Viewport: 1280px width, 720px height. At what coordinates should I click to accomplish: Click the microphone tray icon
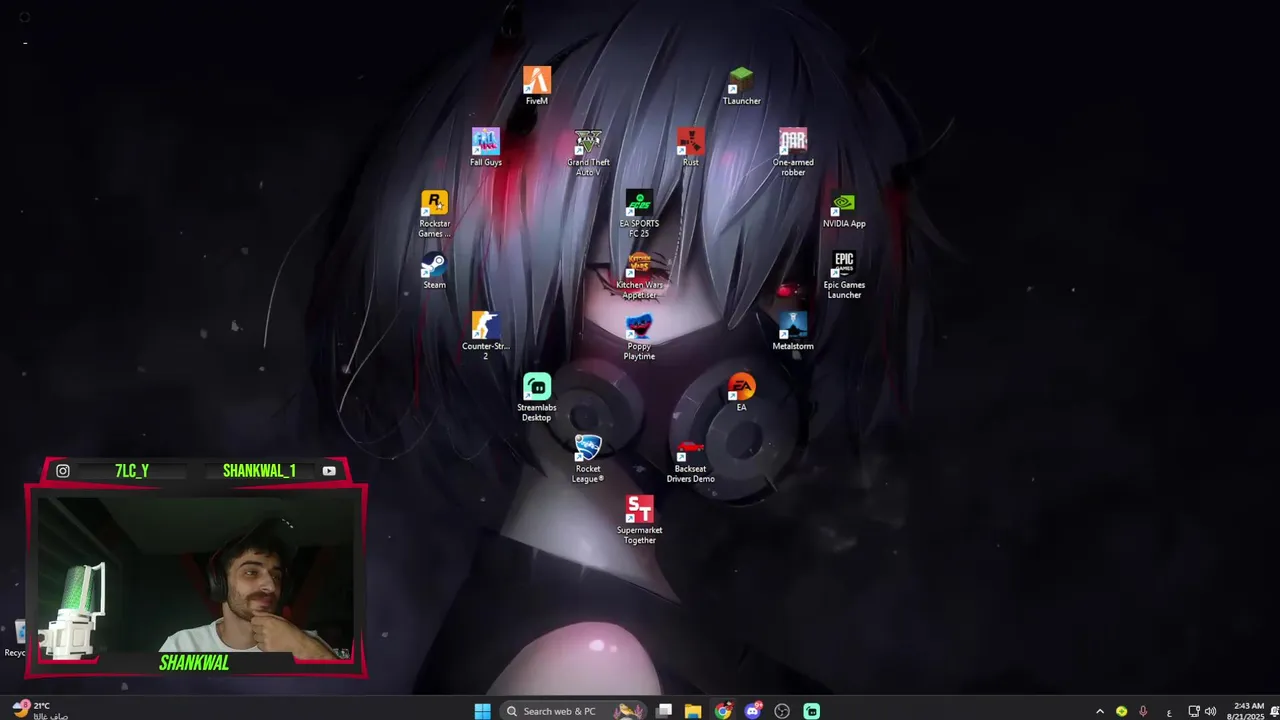[x=1143, y=711]
